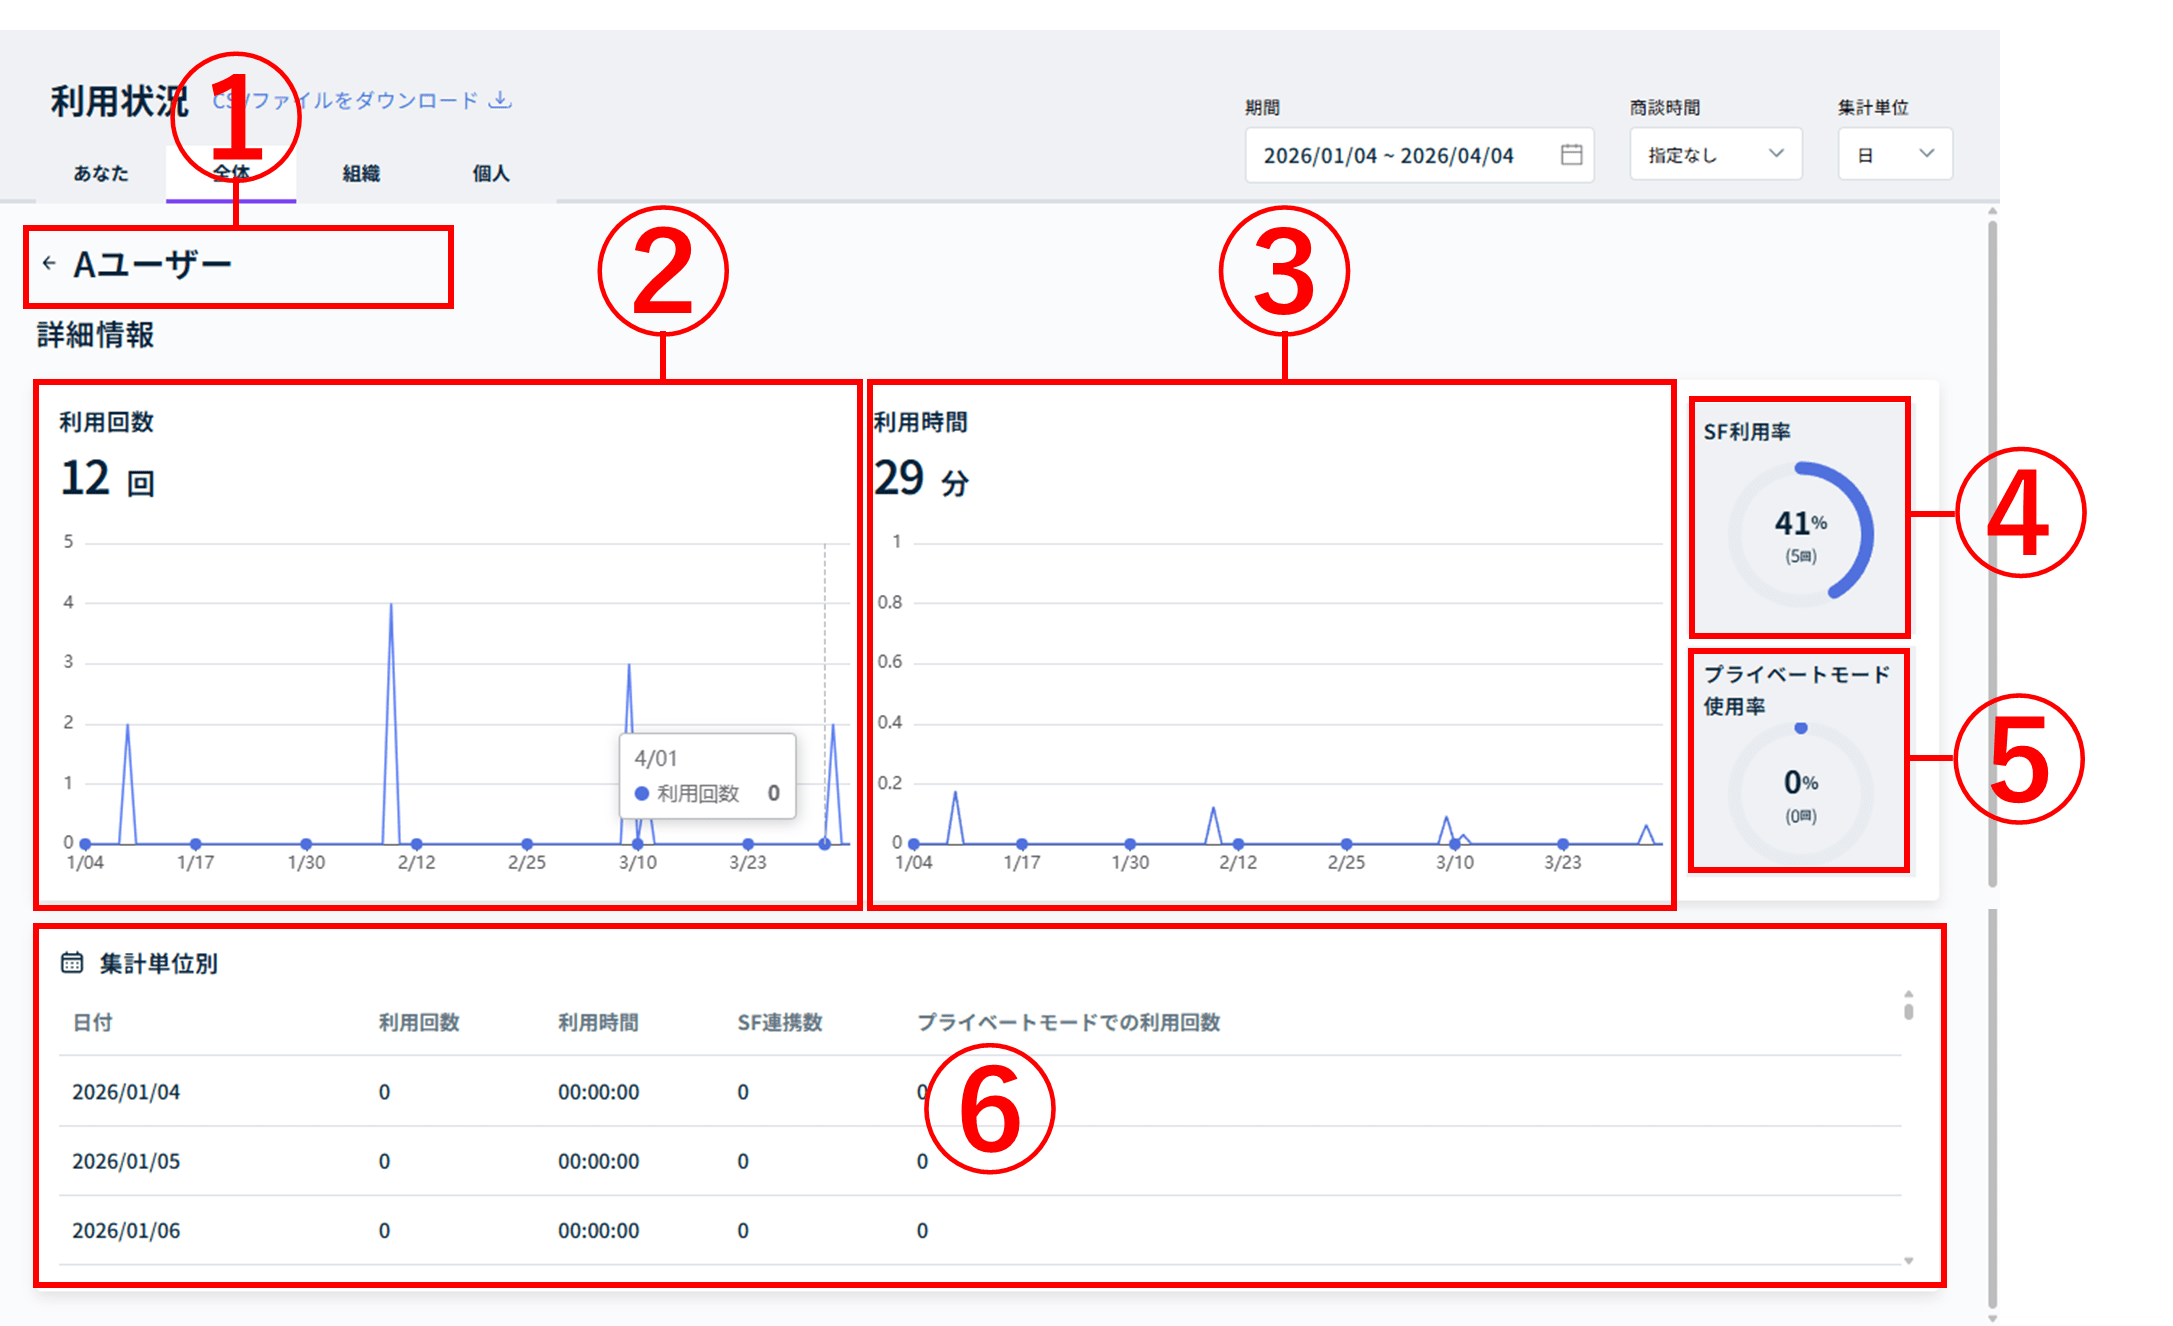Click the page vertical scrollbar
2173x1326 pixels.
click(x=1992, y=550)
